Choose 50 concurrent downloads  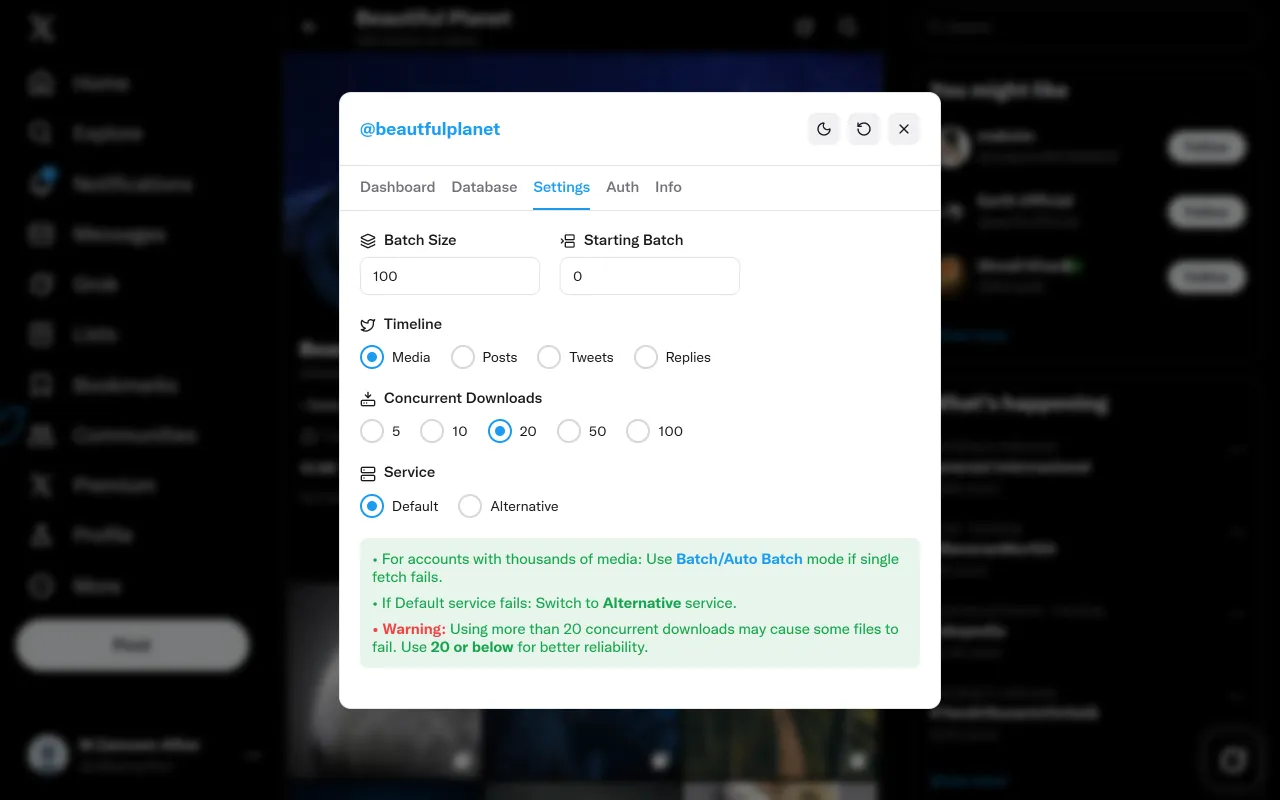569,431
